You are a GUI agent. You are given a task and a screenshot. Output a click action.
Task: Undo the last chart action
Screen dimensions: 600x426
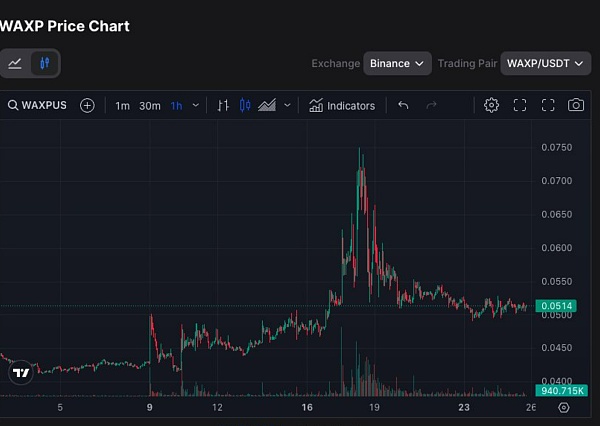click(x=403, y=105)
